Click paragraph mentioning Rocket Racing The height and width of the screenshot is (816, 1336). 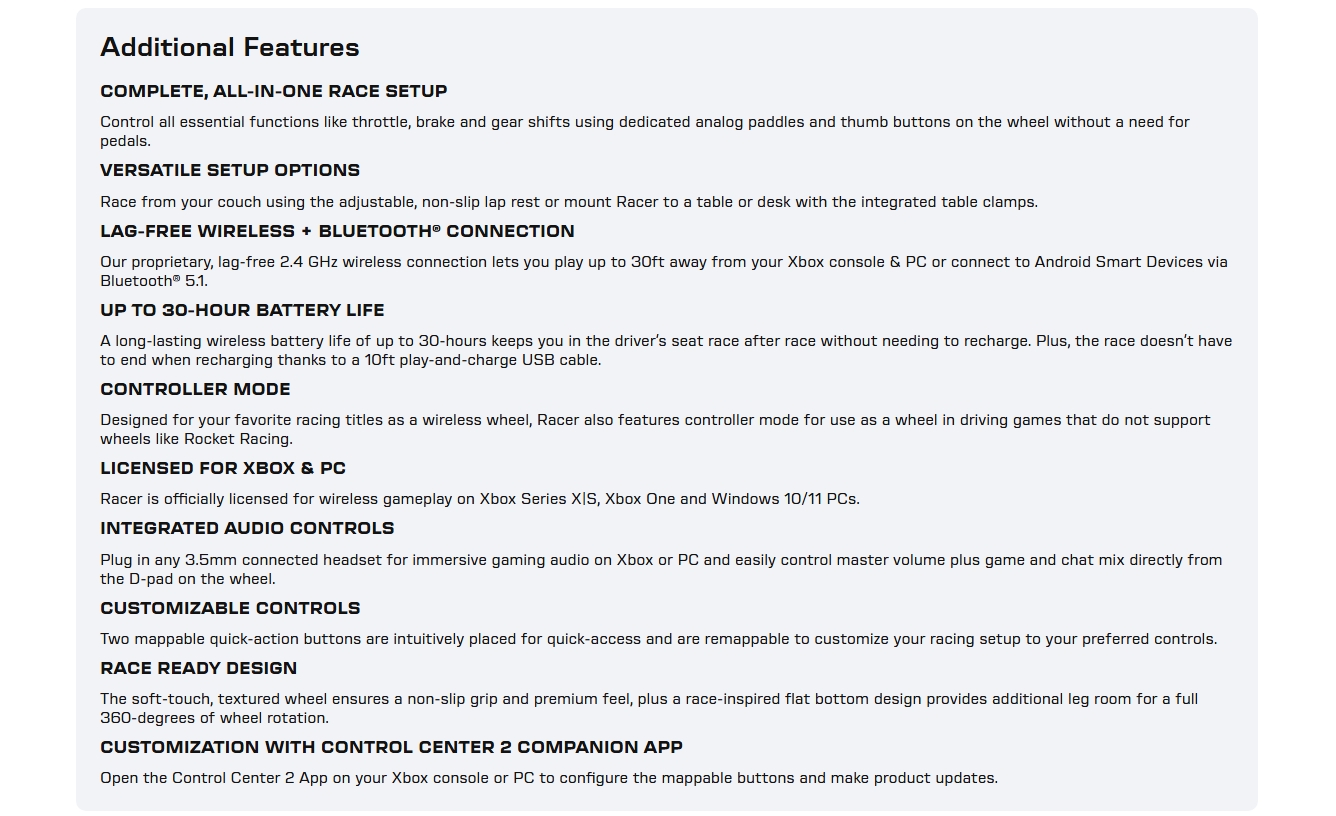click(x=655, y=429)
